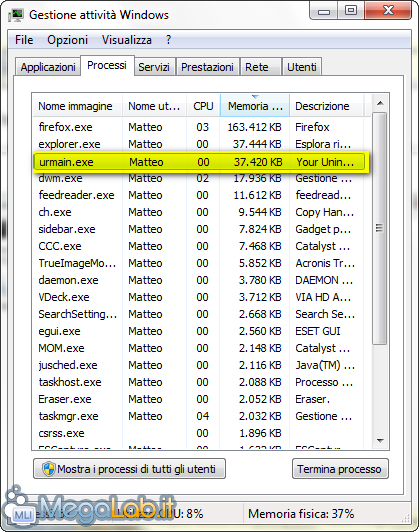The height and width of the screenshot is (532, 419).
Task: Click the VIA HD A... description
Action: coord(323,297)
